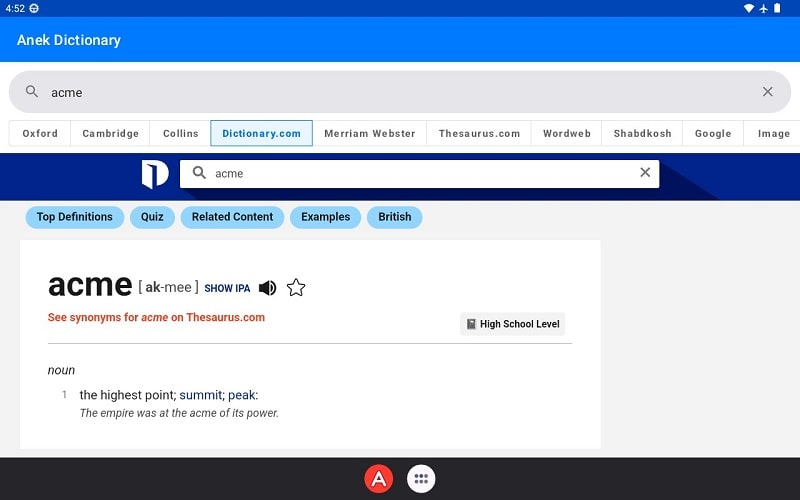Click the ak-mee pronunciation text

coord(168,287)
